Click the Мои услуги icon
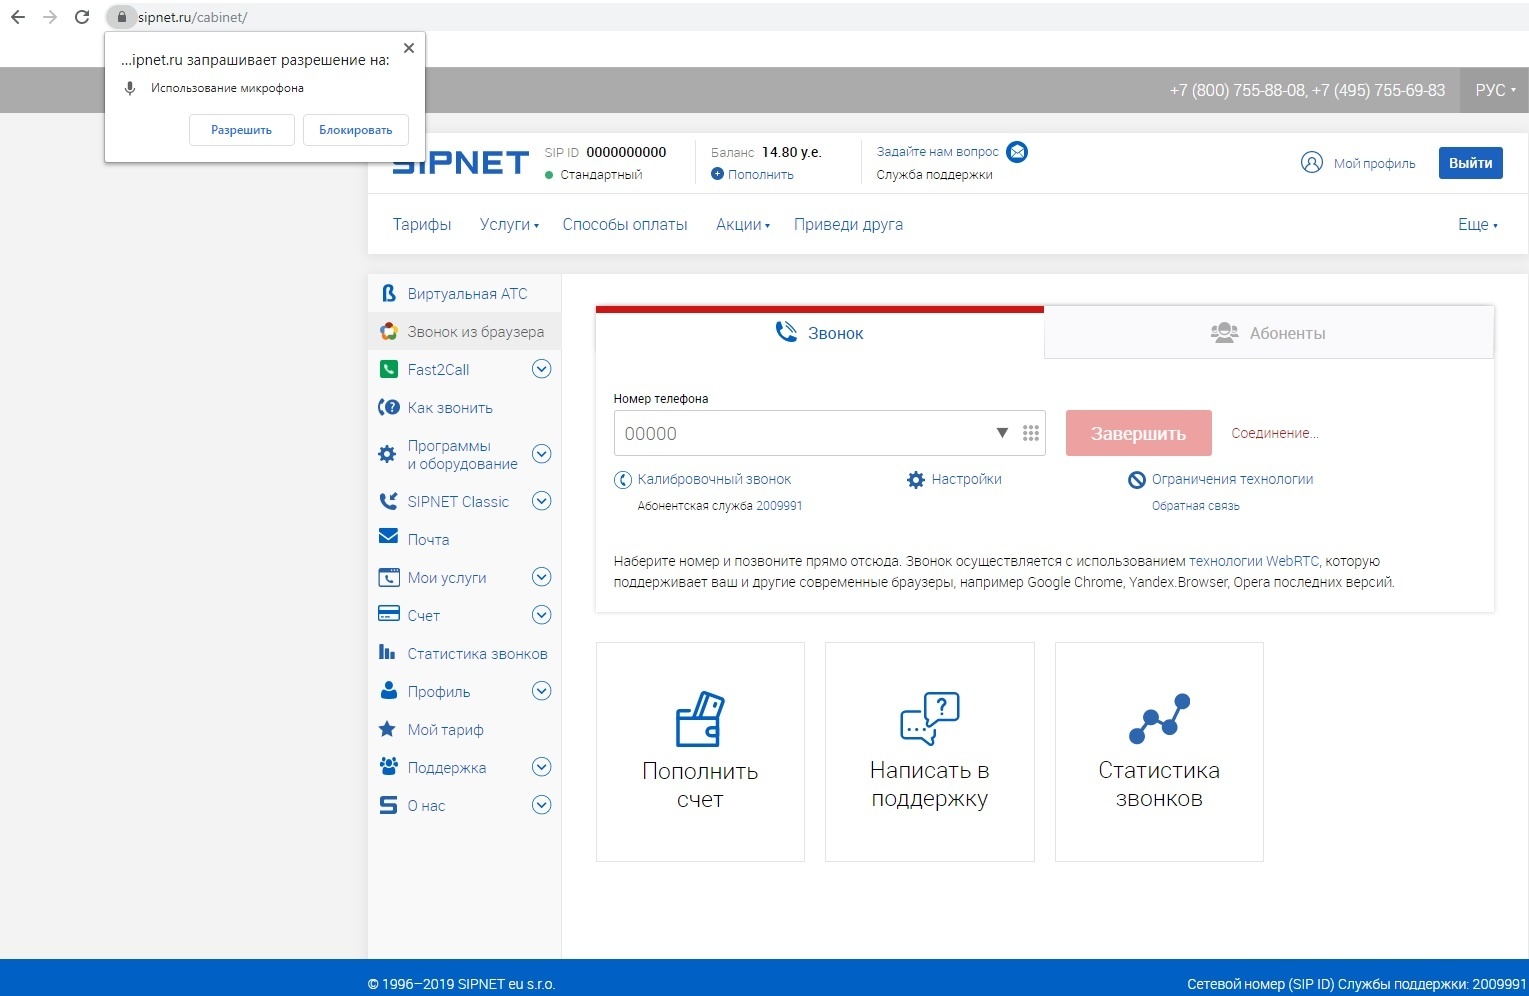Image resolution: width=1529 pixels, height=996 pixels. click(388, 577)
